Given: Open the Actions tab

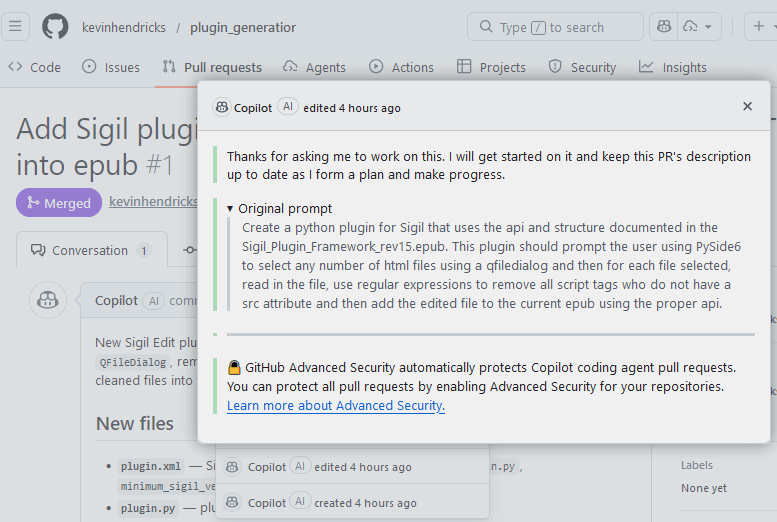Looking at the screenshot, I should (401, 67).
